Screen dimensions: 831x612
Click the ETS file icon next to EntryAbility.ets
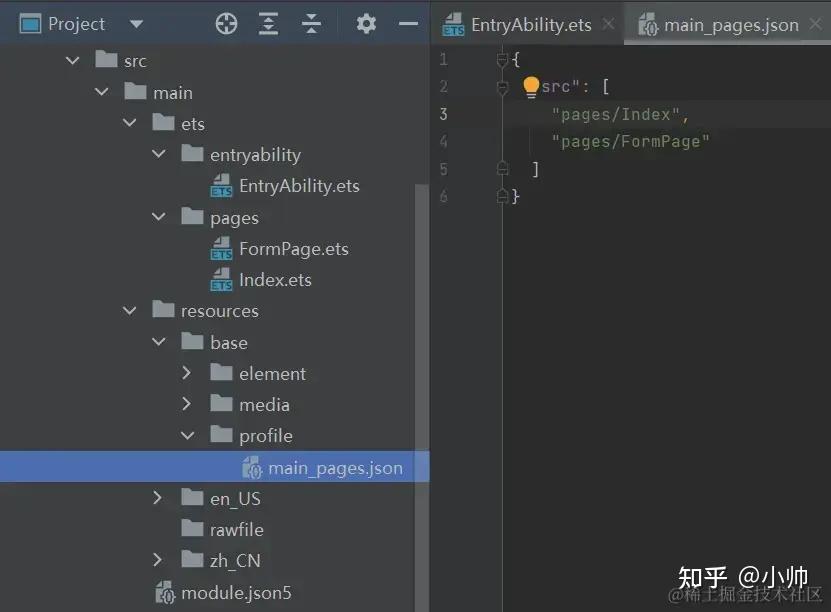click(x=220, y=186)
